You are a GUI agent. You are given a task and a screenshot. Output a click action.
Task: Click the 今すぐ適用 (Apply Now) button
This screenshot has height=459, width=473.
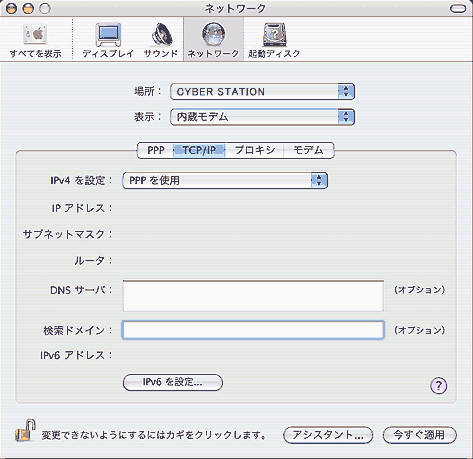420,435
